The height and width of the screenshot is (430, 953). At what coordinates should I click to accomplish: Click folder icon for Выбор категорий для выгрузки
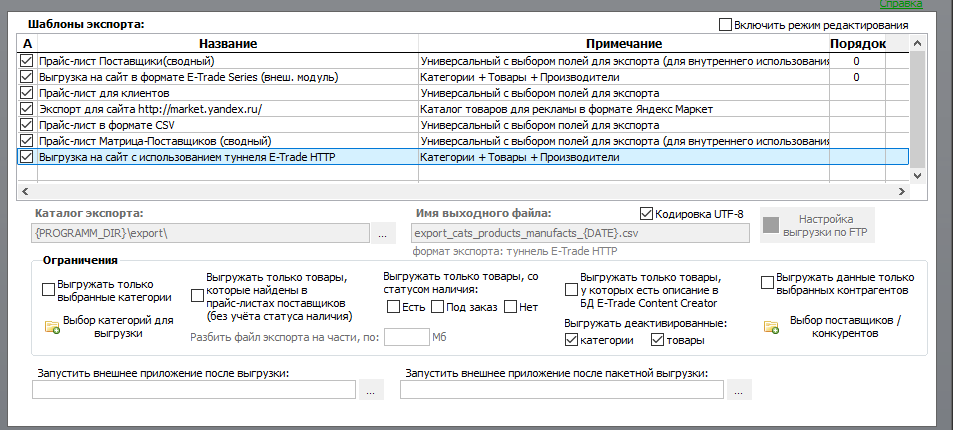(x=52, y=327)
